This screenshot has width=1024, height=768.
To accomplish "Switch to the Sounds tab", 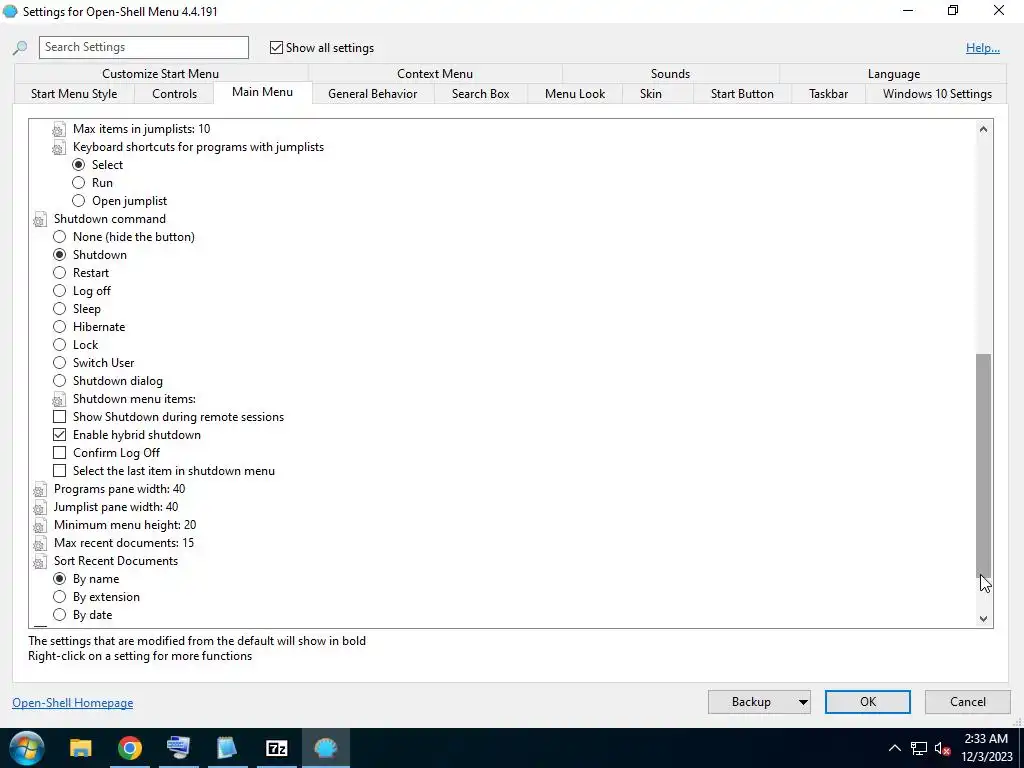I will coord(671,74).
